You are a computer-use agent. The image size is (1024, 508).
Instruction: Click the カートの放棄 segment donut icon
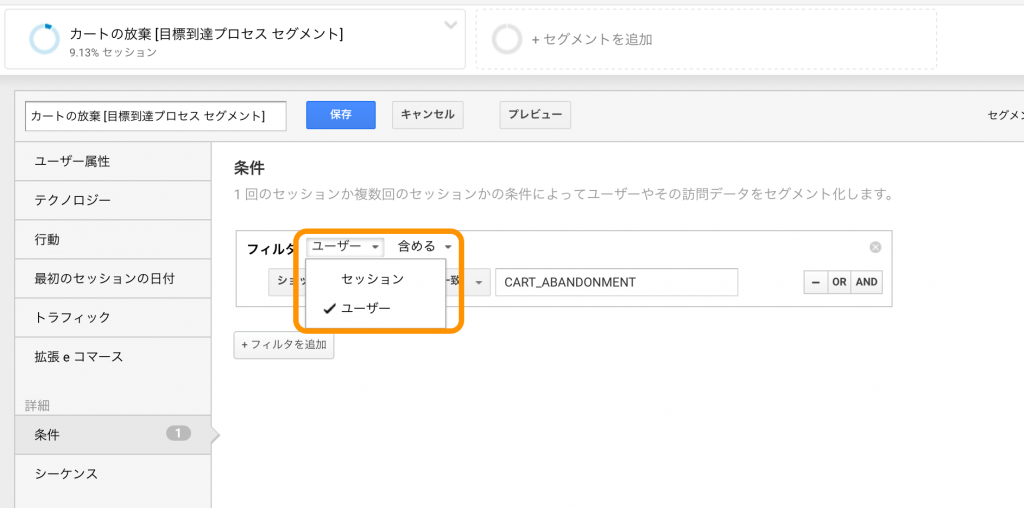[45, 39]
